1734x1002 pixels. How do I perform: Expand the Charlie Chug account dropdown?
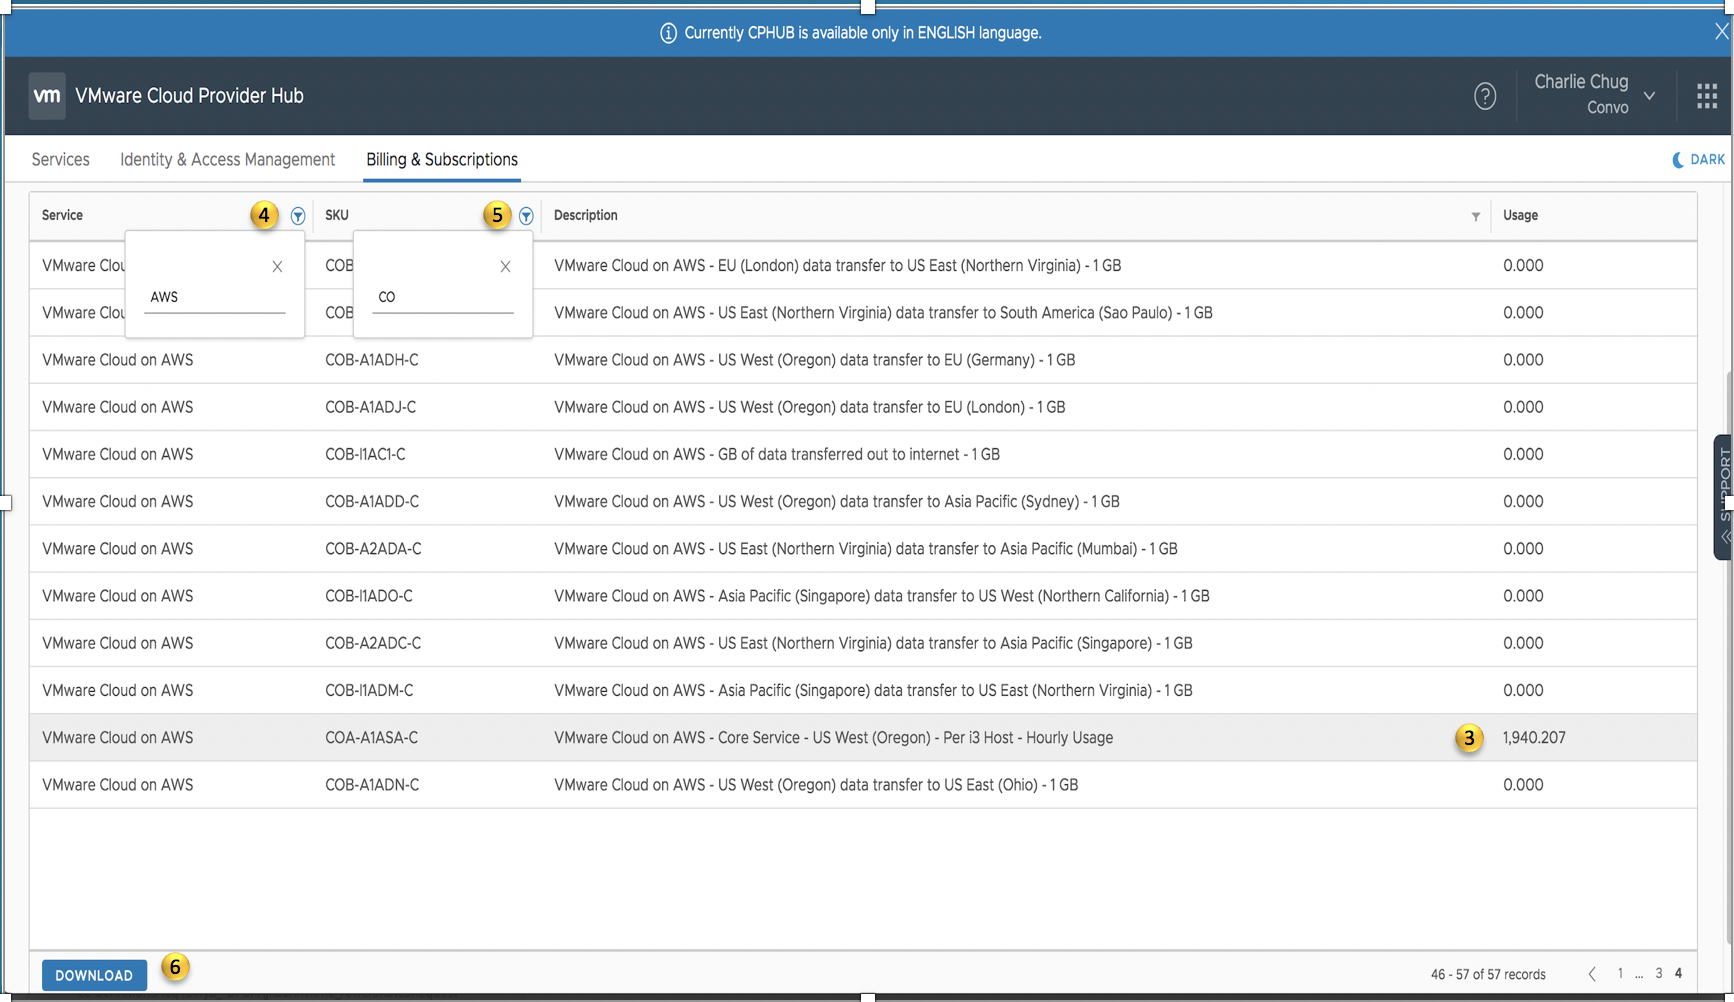coord(1649,96)
